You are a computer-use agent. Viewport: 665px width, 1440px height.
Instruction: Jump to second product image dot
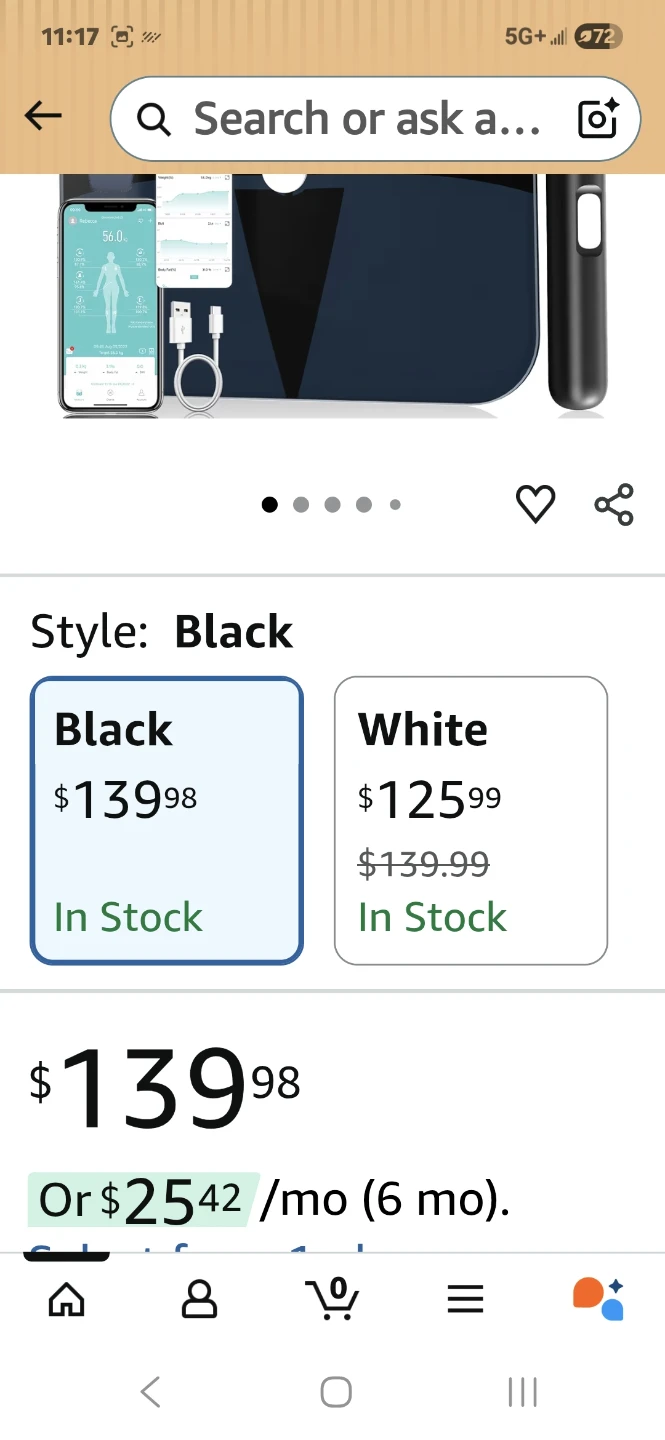point(301,505)
